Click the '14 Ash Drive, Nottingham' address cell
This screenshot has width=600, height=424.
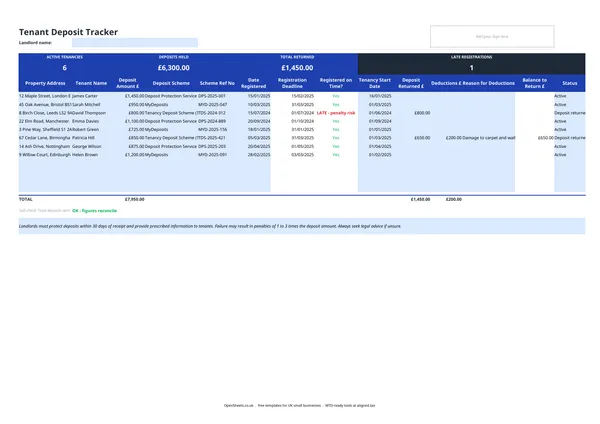click(x=45, y=146)
